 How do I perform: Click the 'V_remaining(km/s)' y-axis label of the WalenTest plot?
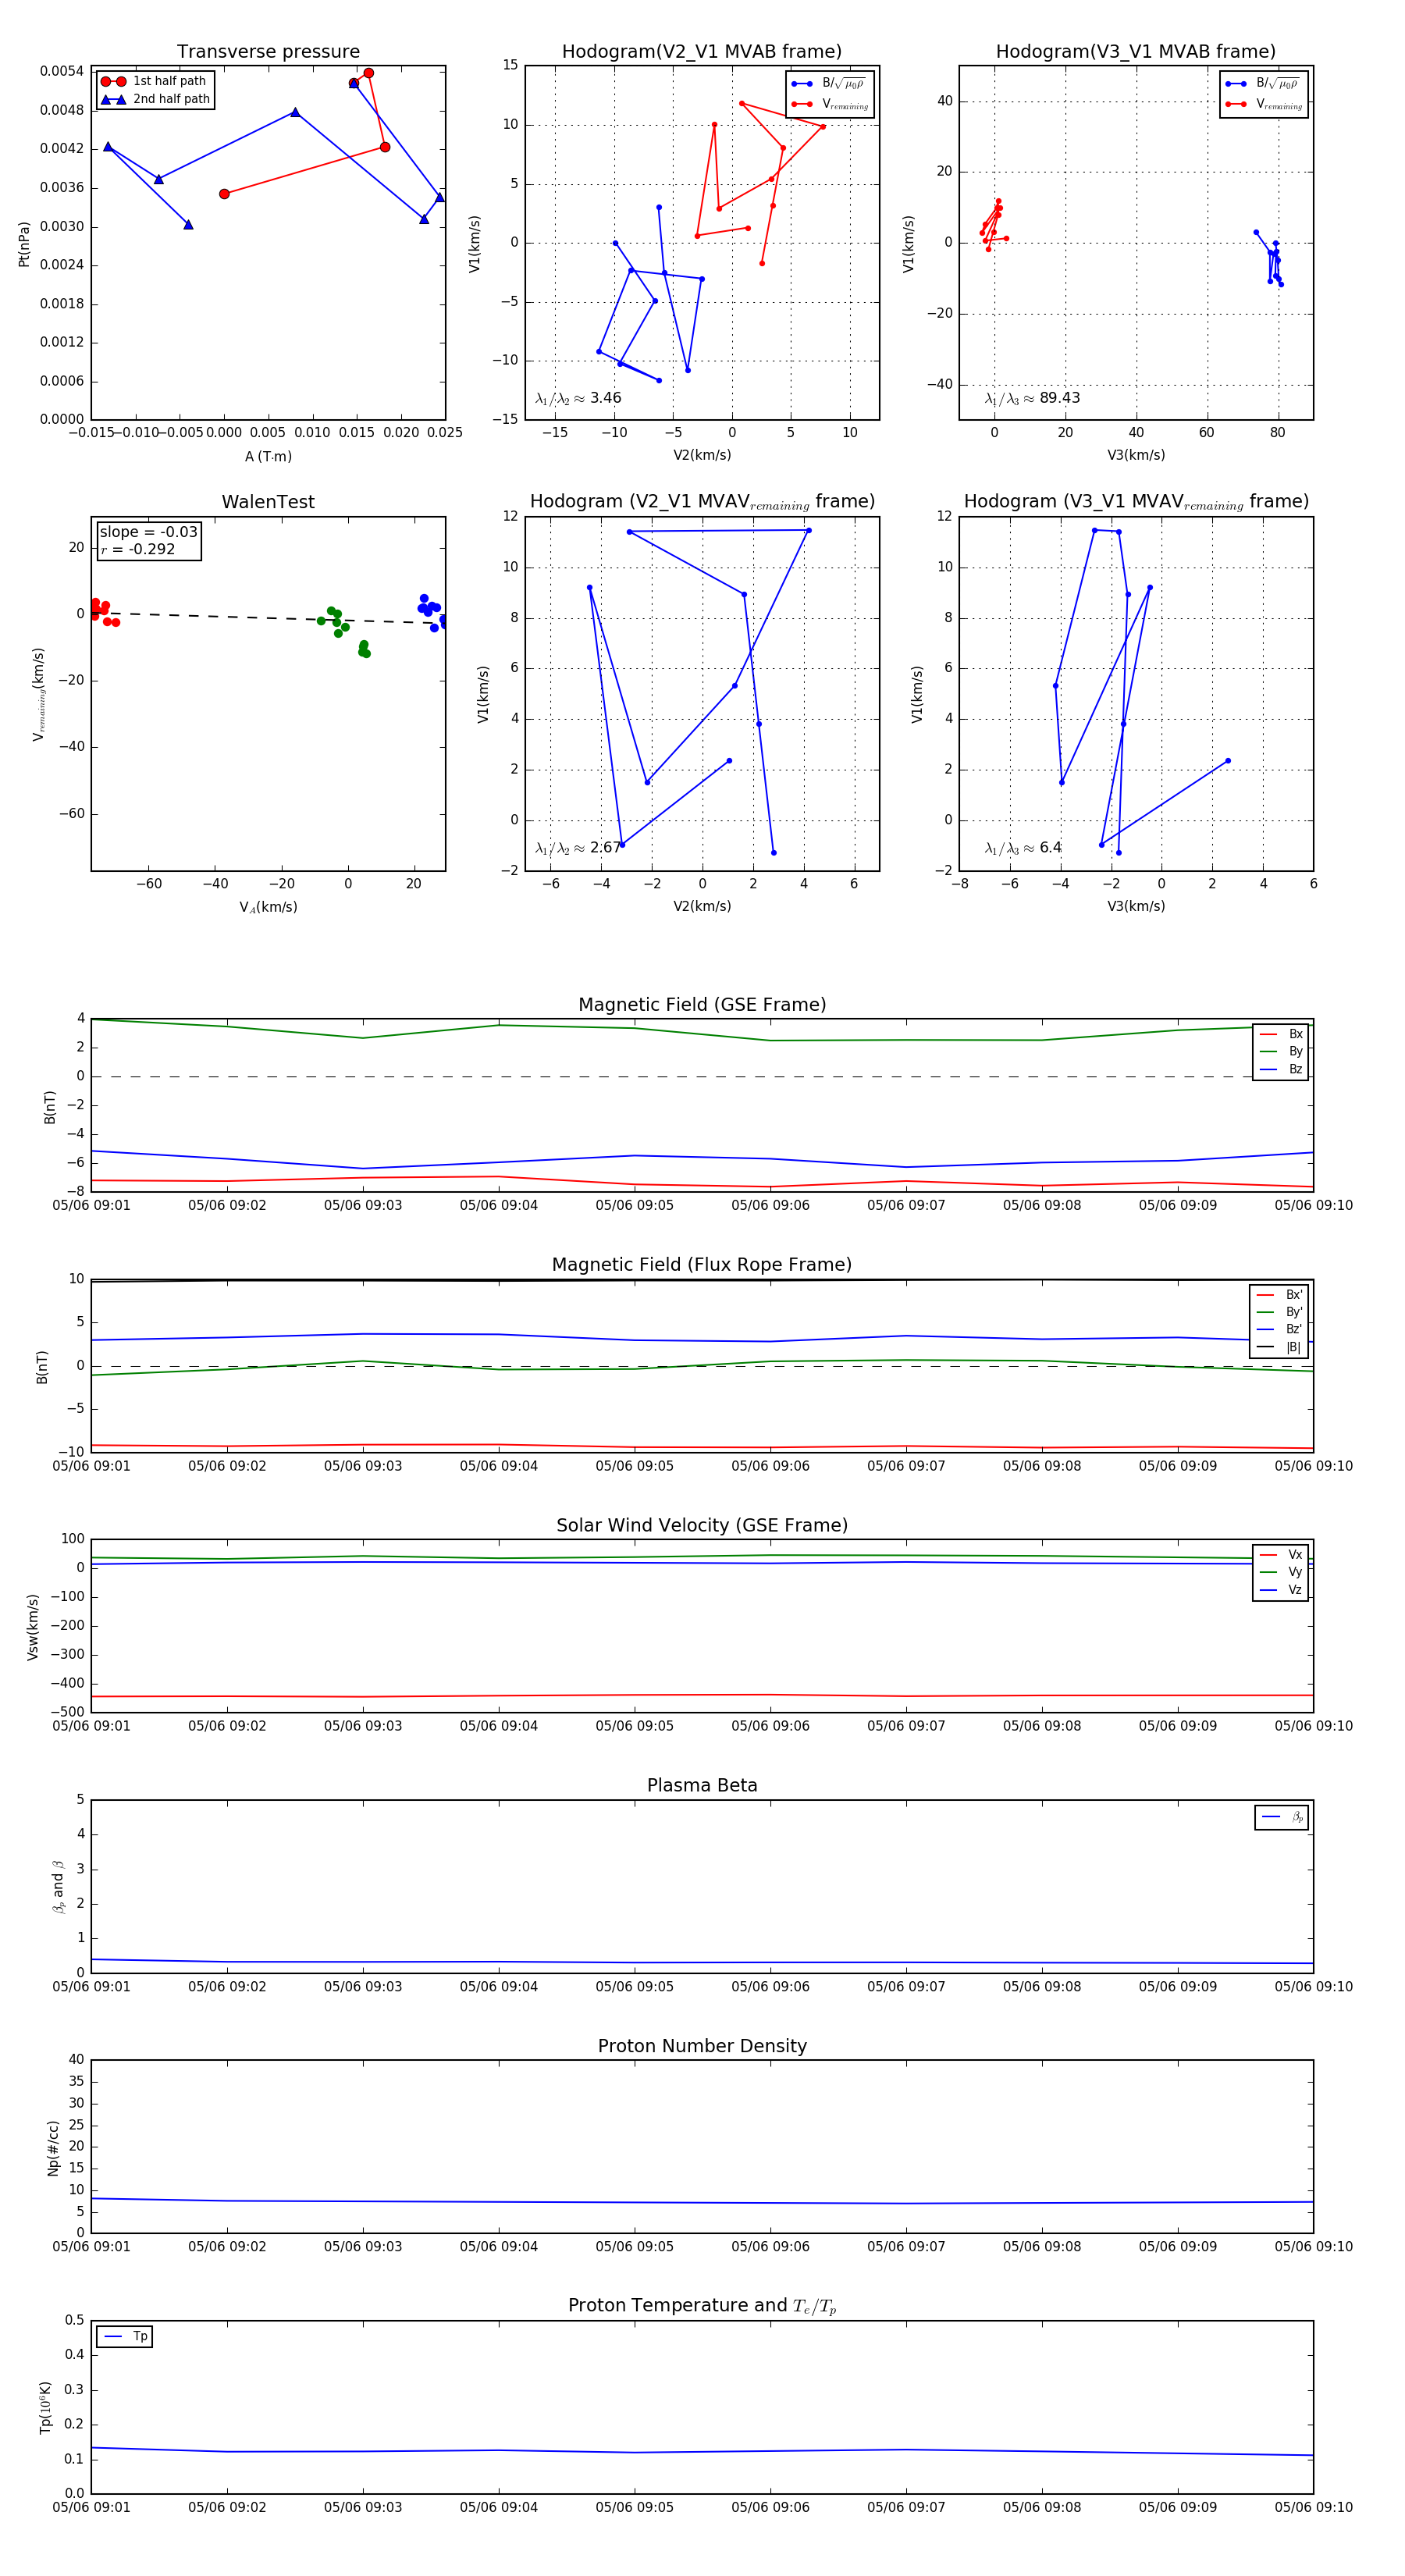(x=39, y=694)
